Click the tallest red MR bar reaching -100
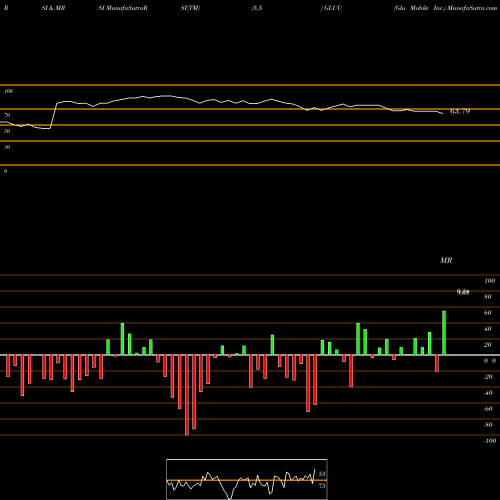This screenshot has width=500, height=500. pos(187,395)
